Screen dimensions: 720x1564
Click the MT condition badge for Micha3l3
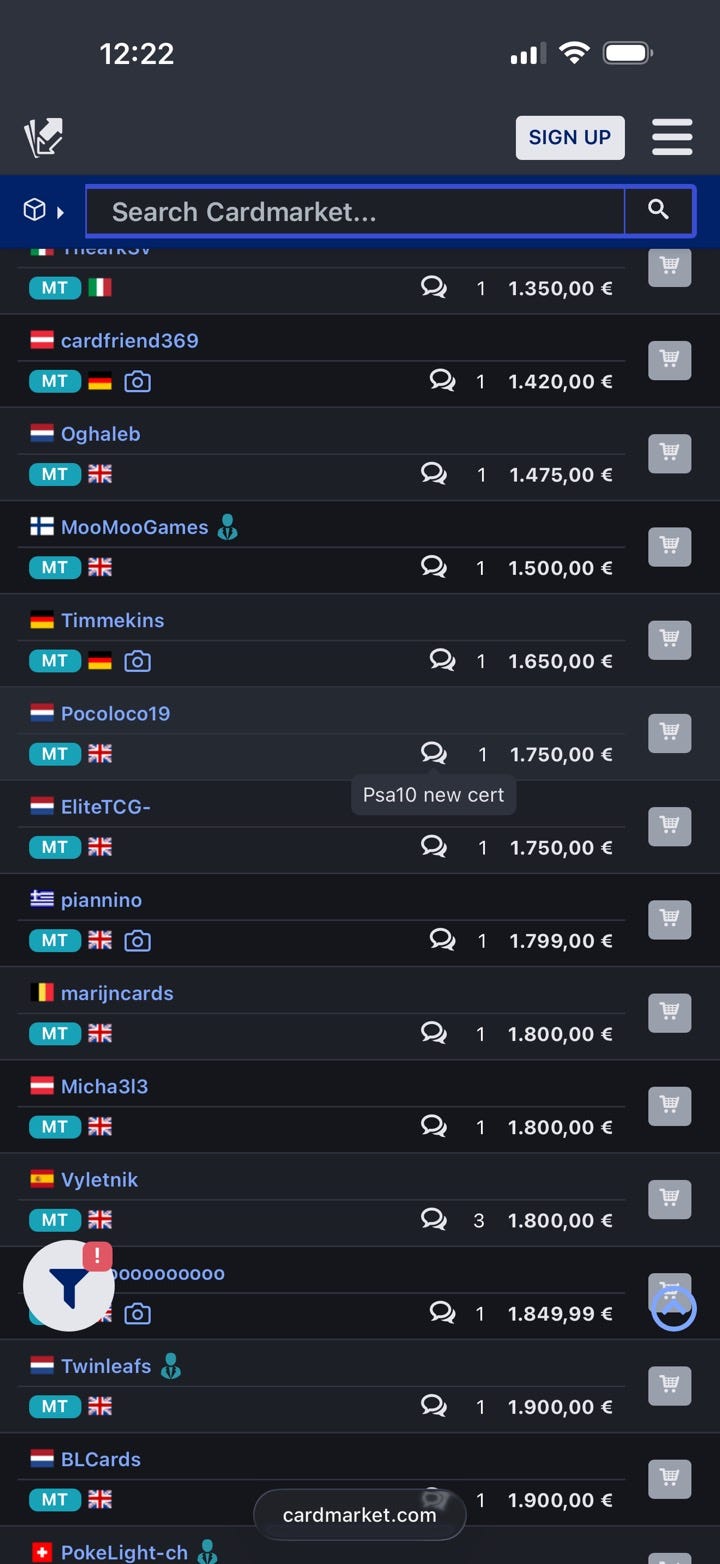(x=55, y=1127)
